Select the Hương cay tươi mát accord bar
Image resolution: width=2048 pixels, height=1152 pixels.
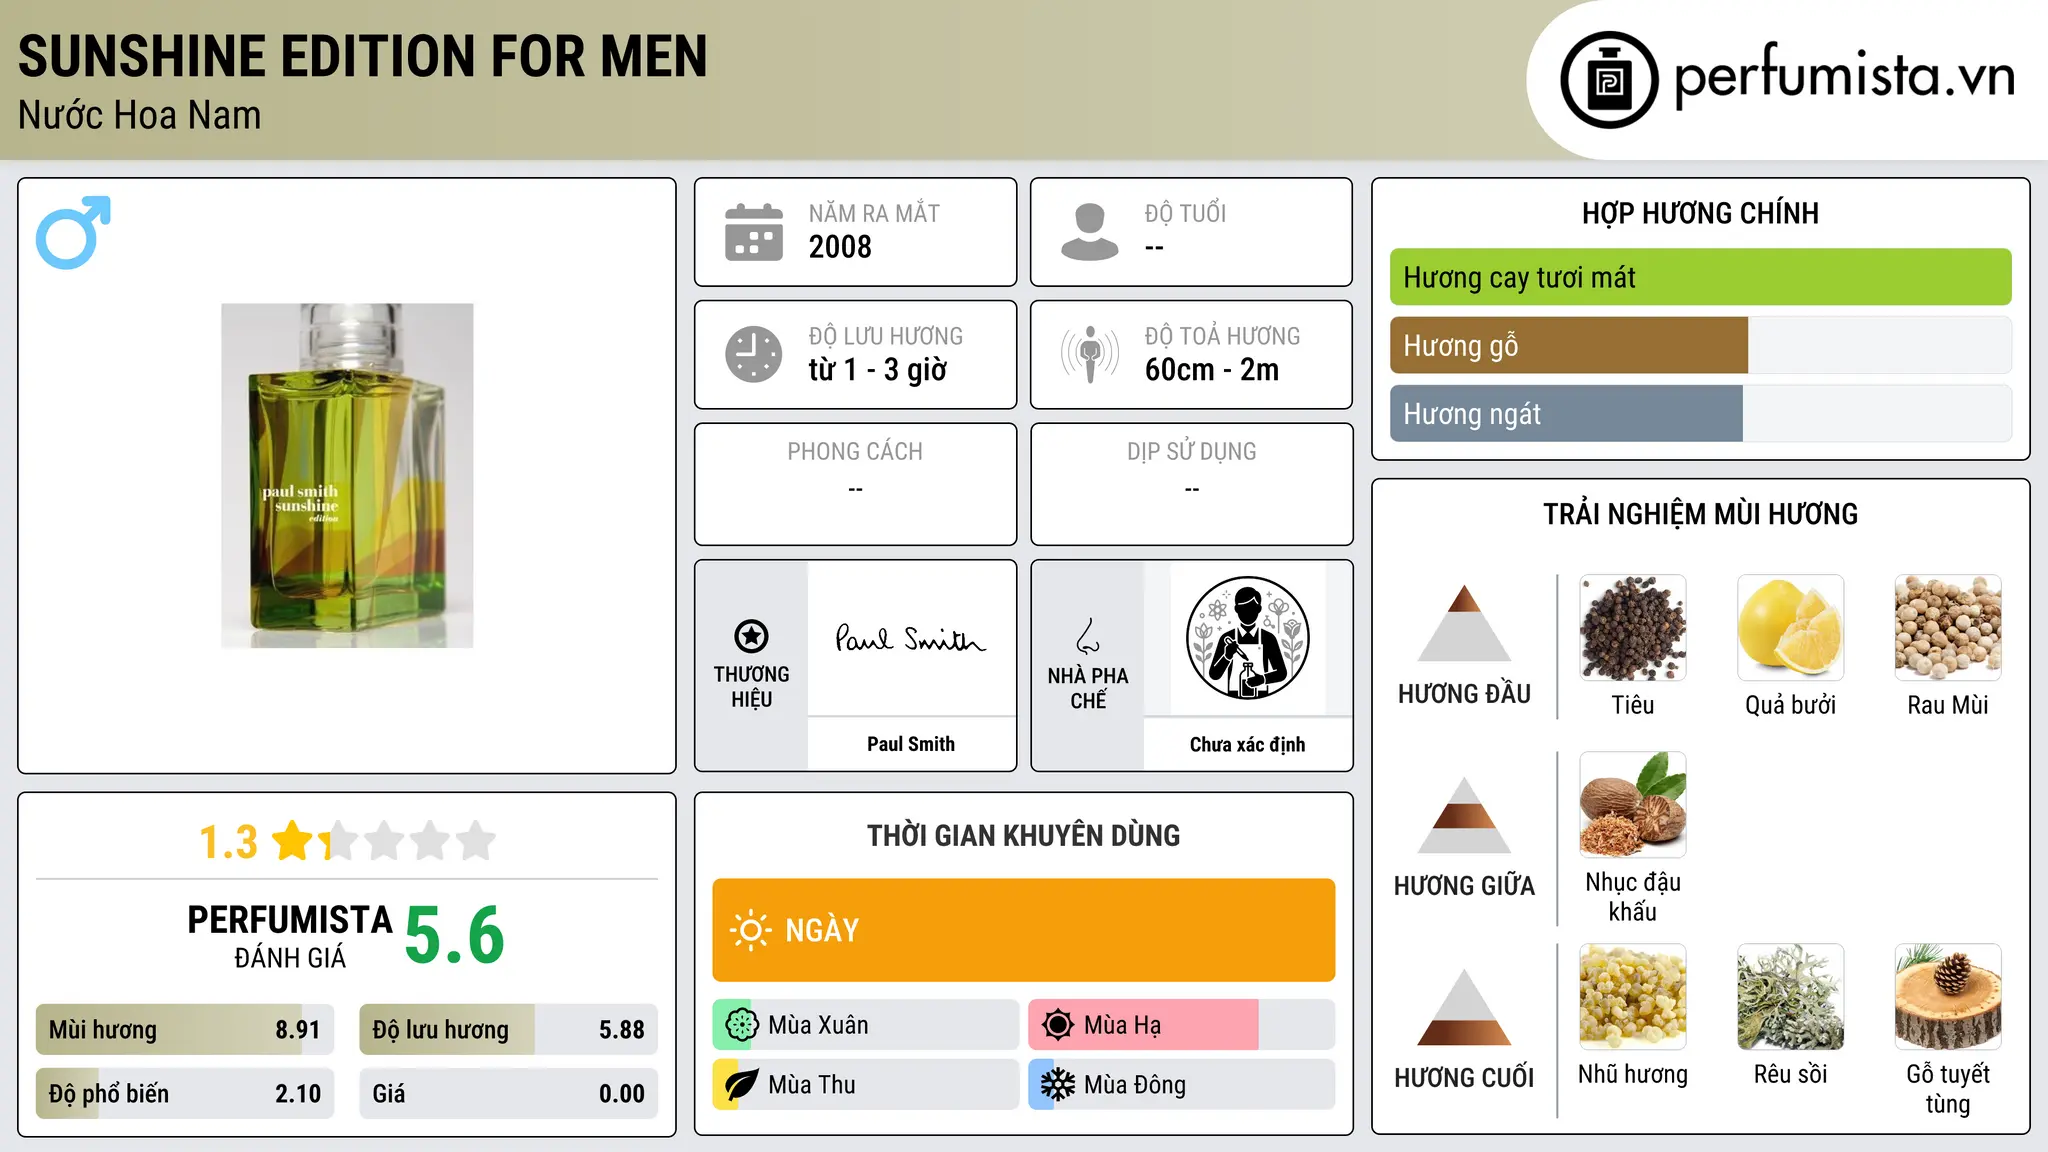[1700, 277]
